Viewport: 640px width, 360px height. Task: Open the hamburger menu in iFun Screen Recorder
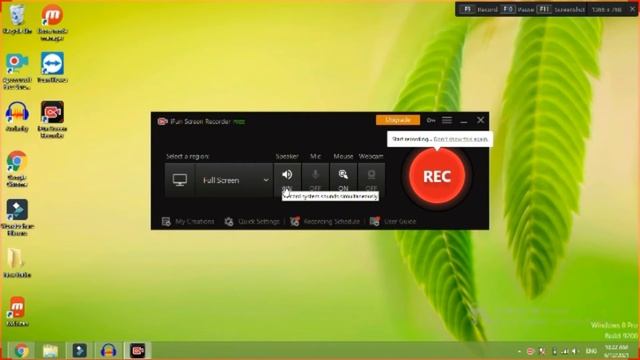point(447,120)
